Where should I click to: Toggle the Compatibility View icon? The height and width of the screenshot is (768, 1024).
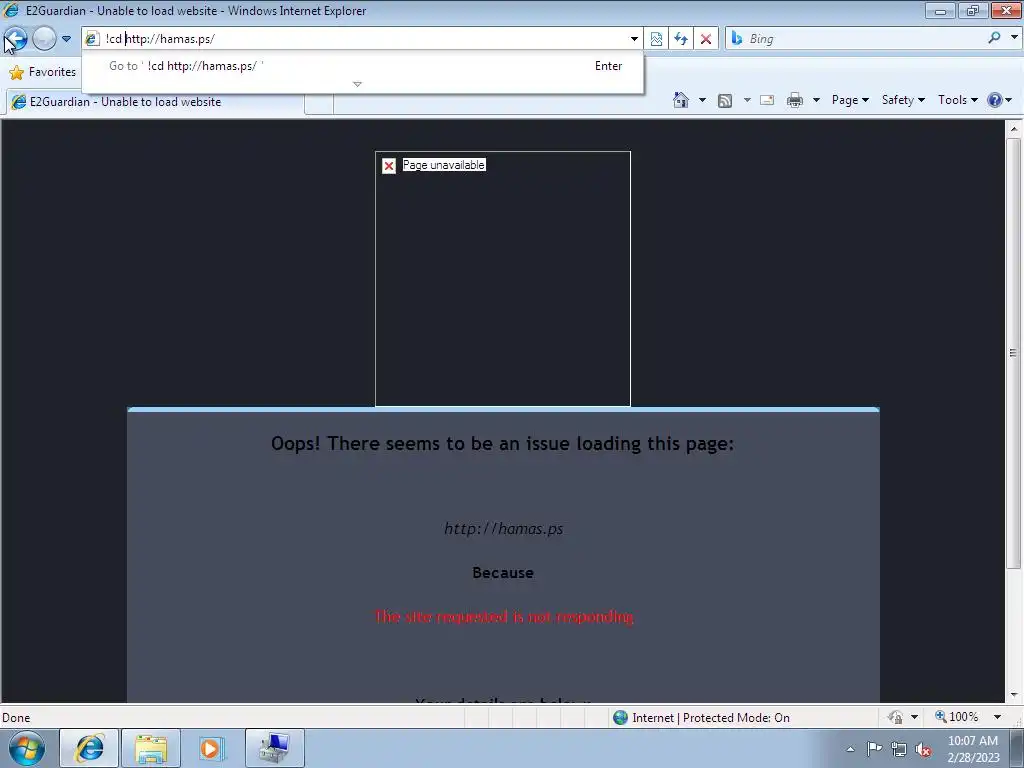(x=656, y=39)
